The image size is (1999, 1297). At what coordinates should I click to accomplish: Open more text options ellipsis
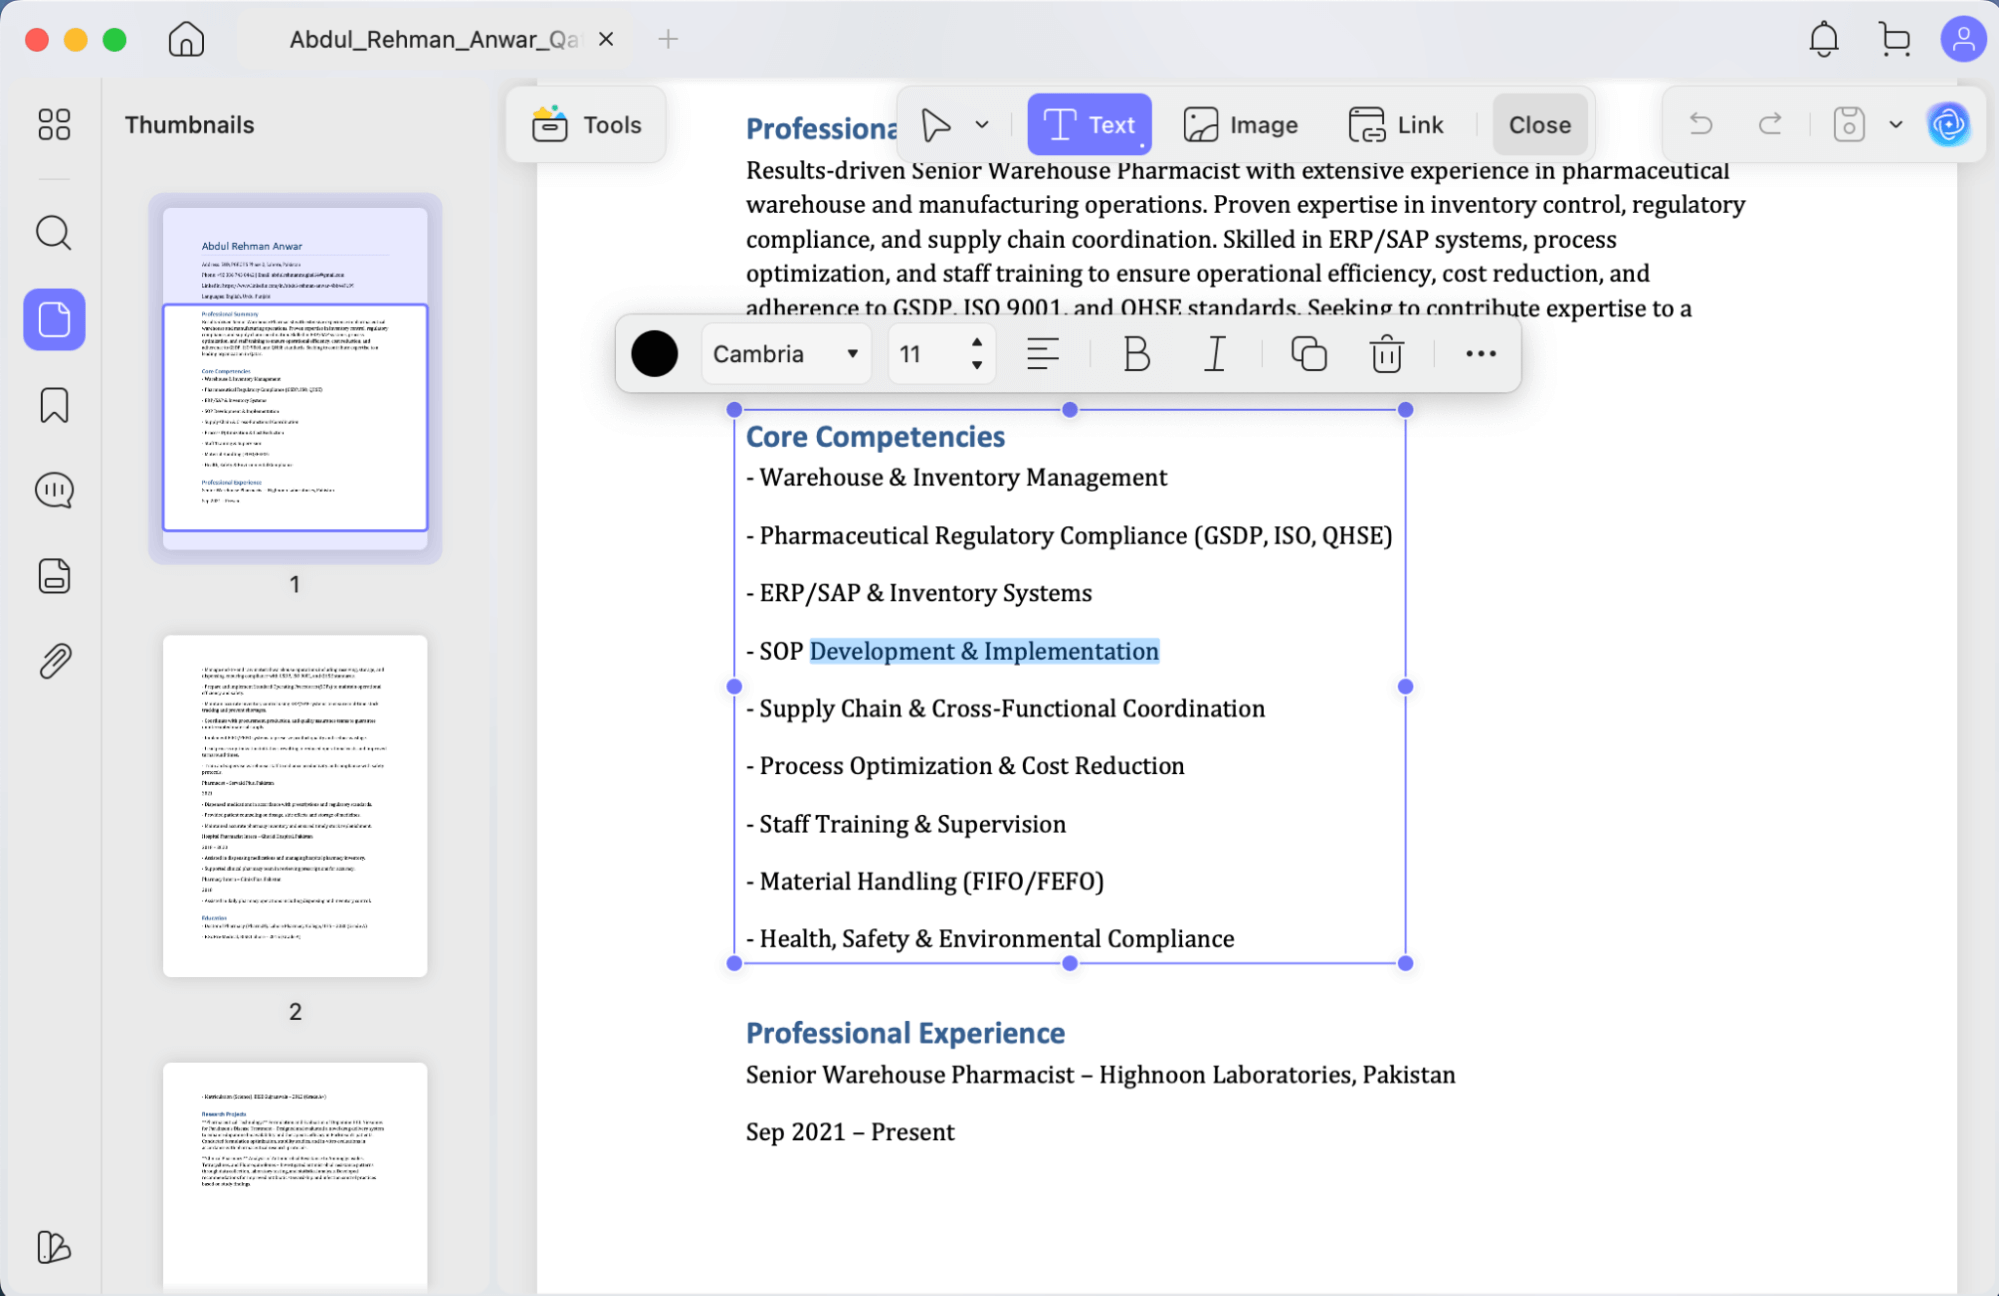(1480, 354)
